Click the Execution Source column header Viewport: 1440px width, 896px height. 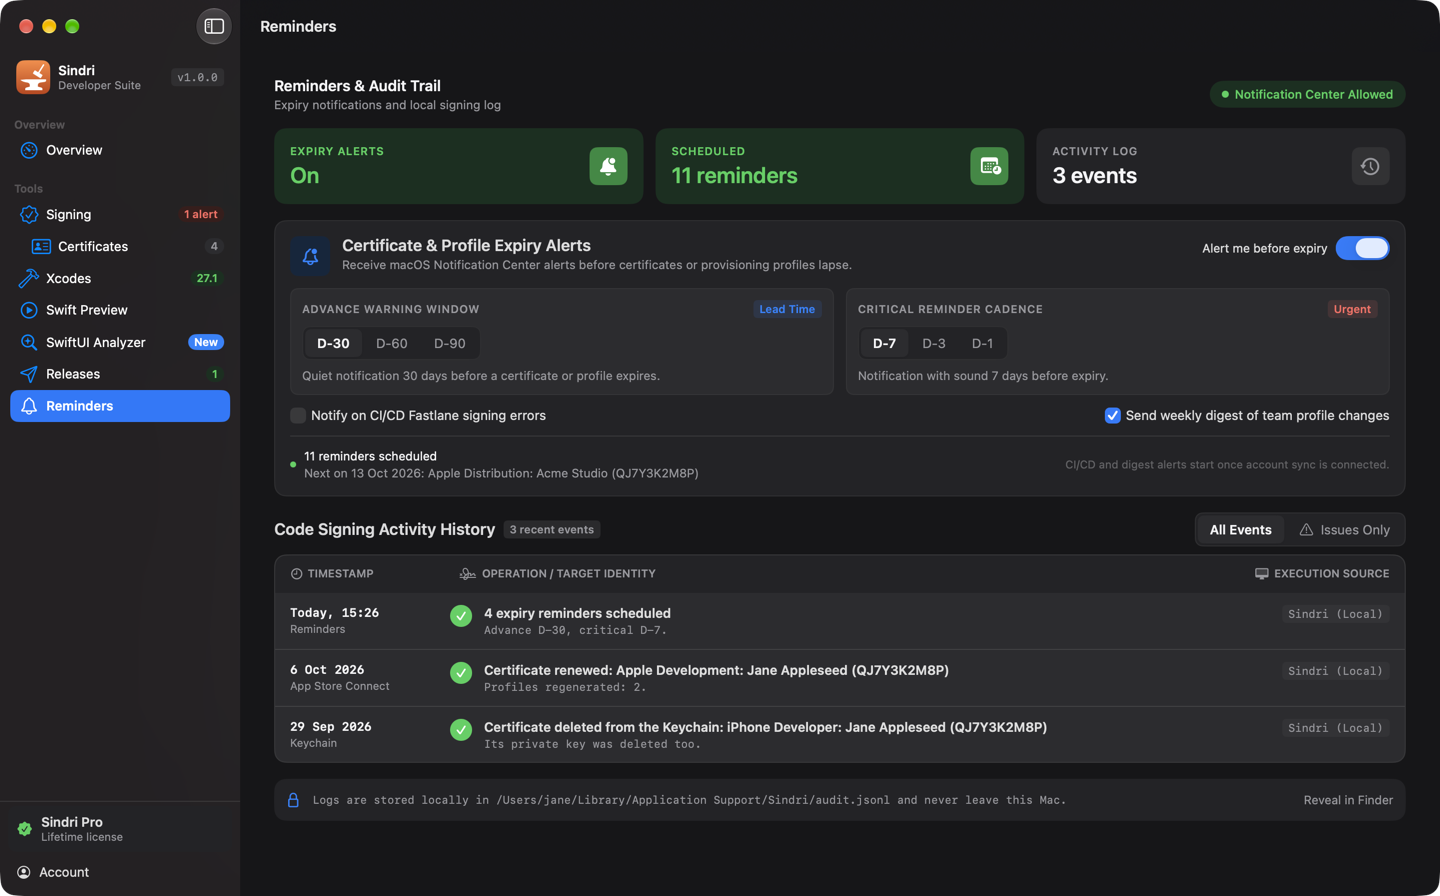[1322, 574]
